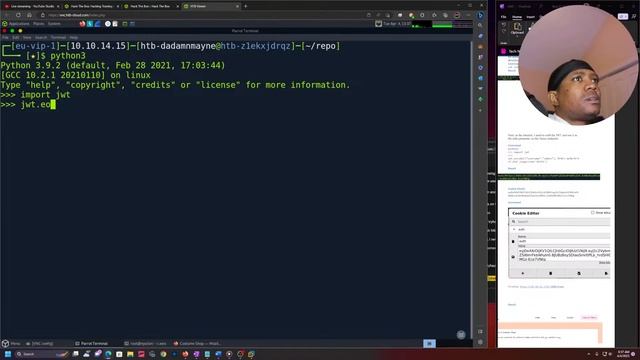Open the Bing sidebar button in Edge
Screen dimensions: 640x360
(480, 15)
